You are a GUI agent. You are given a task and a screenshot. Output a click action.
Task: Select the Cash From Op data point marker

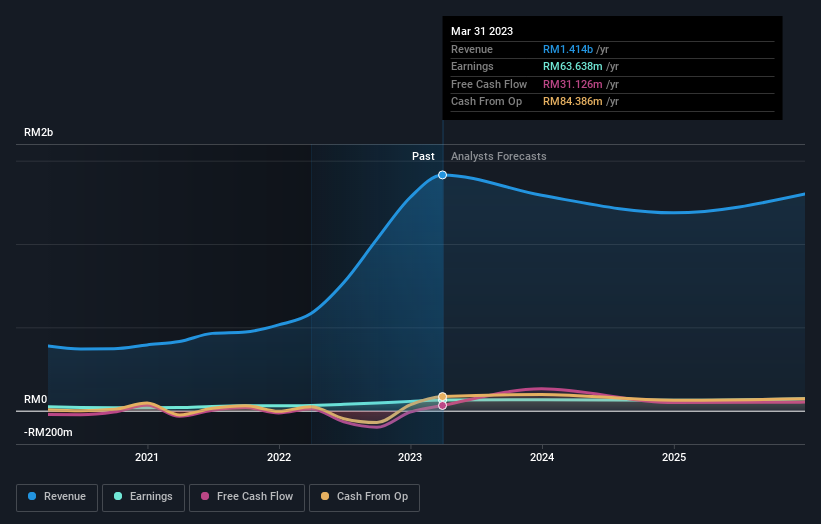click(x=442, y=397)
